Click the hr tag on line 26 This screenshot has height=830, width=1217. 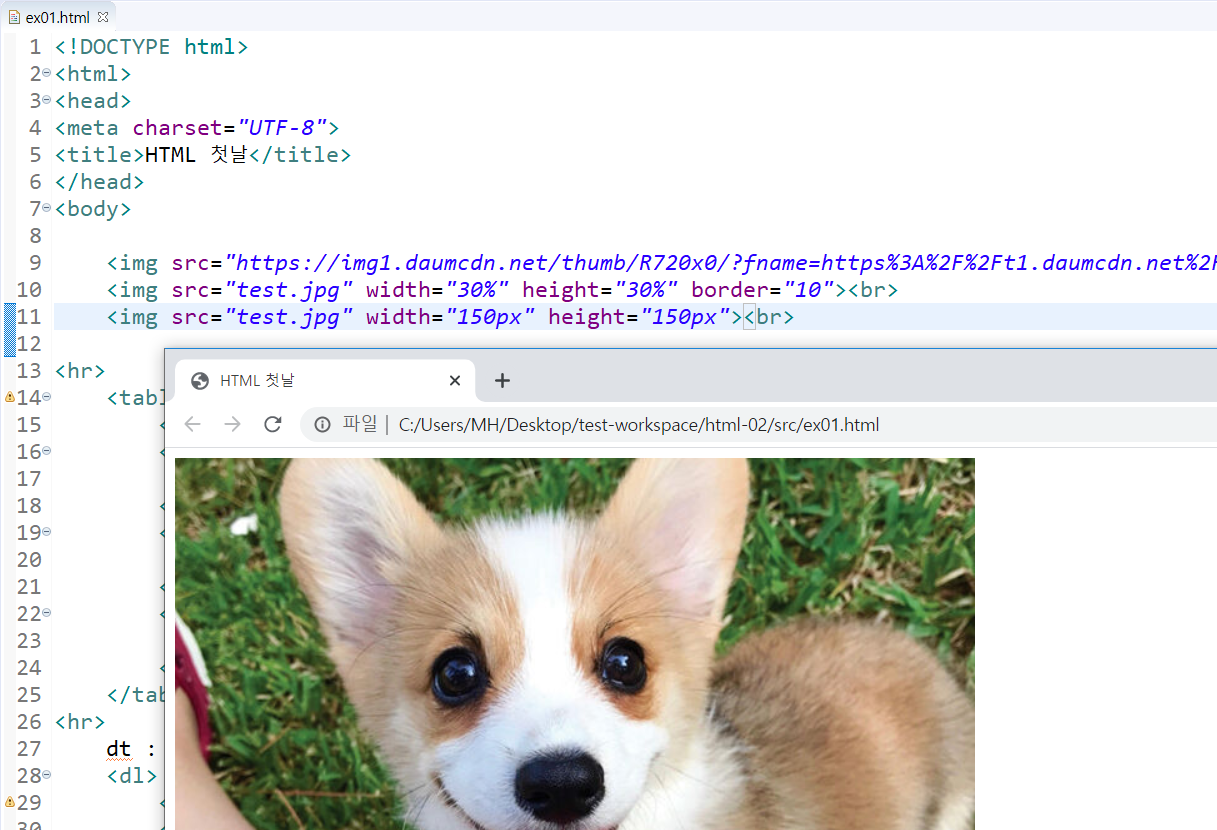(80, 721)
